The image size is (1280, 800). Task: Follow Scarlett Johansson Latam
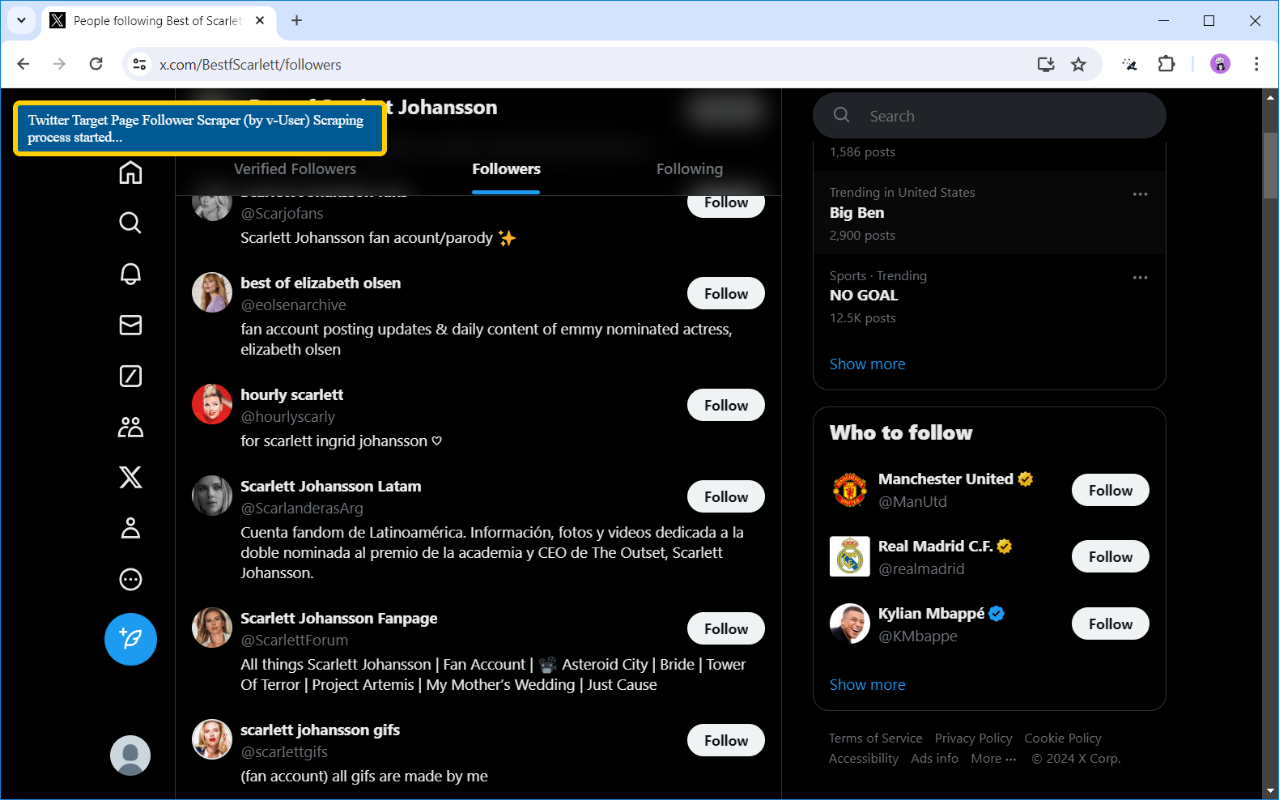(x=726, y=497)
